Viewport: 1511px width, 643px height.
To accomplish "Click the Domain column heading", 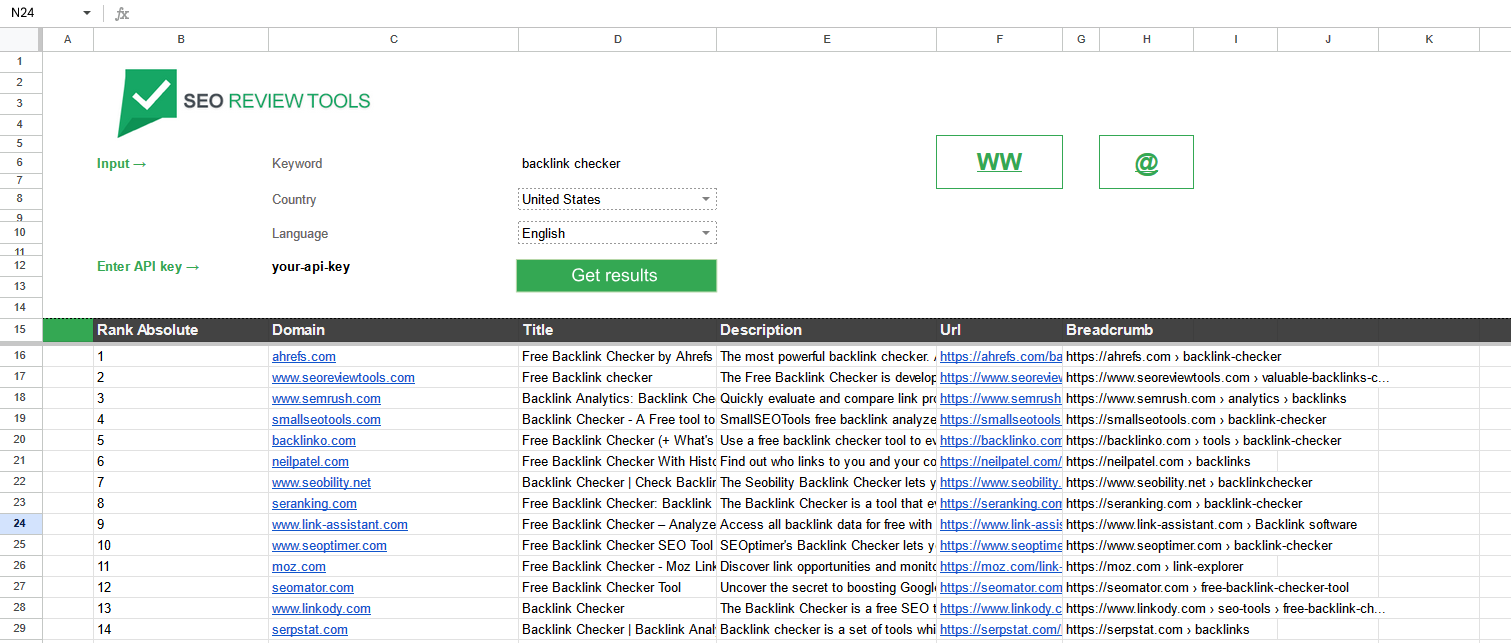I will click(298, 330).
